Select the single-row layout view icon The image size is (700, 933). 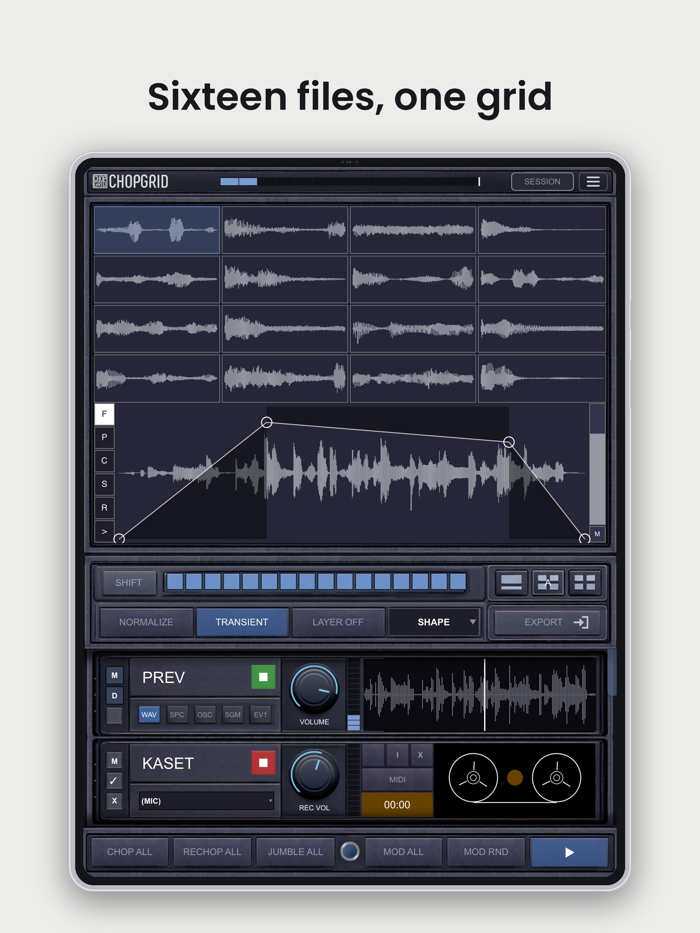(x=511, y=582)
